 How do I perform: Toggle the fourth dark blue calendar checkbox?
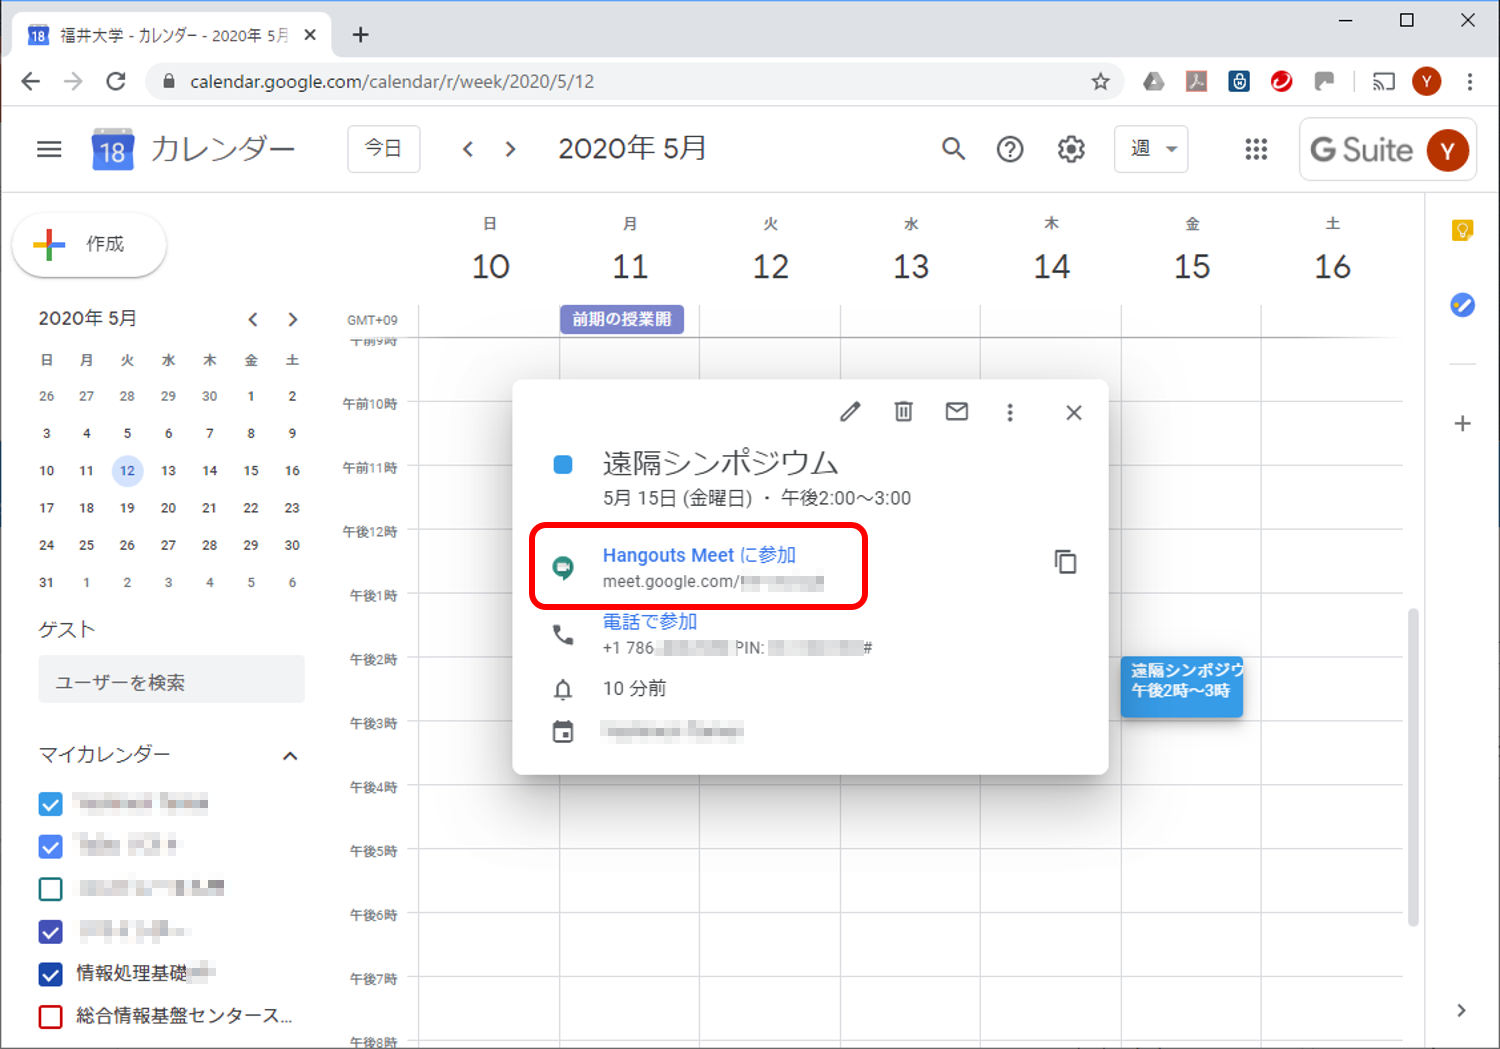tap(50, 932)
